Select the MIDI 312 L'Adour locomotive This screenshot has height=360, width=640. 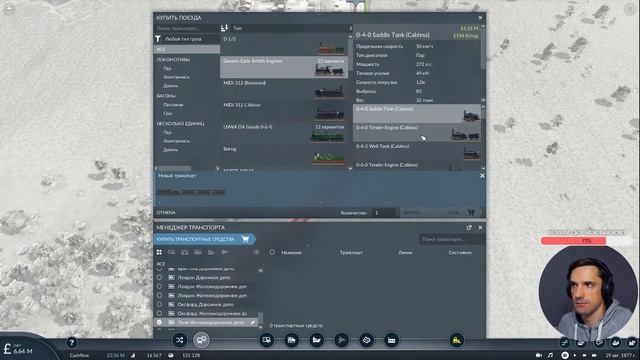pyautogui.click(x=284, y=111)
